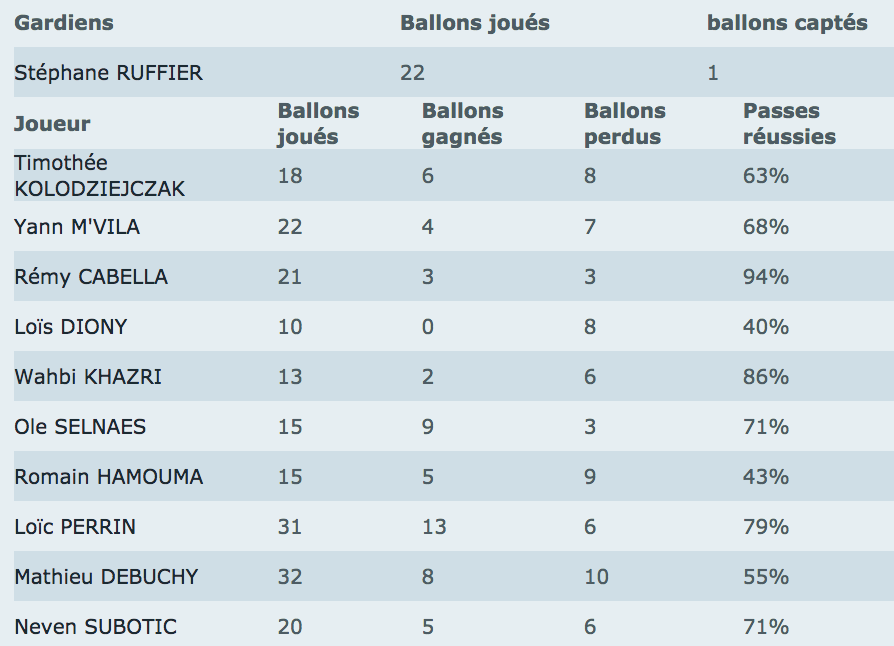Click the Gardiens column header
Image resolution: width=894 pixels, height=646 pixels.
pos(64,23)
